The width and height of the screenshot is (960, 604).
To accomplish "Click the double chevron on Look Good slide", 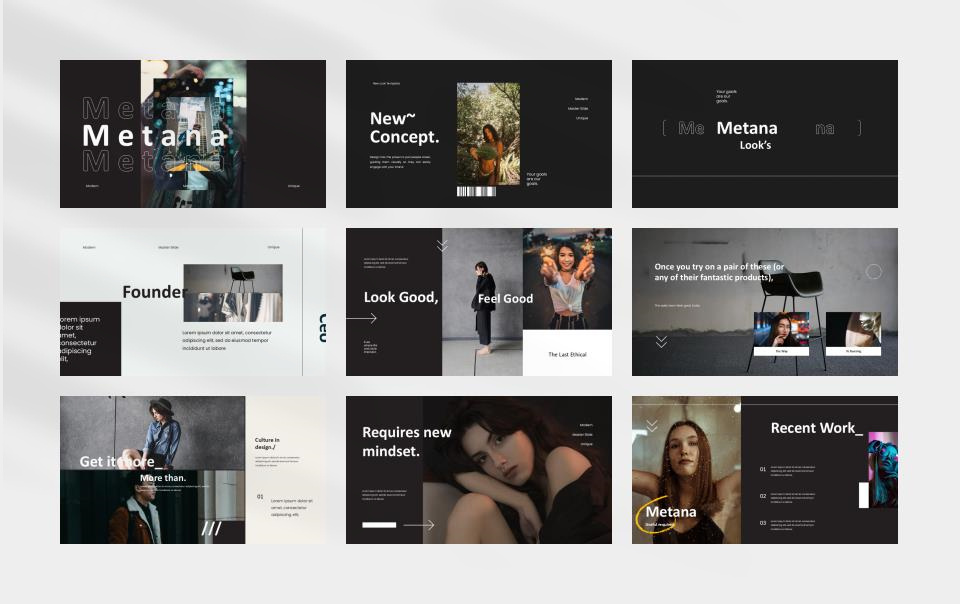I will click(x=442, y=245).
